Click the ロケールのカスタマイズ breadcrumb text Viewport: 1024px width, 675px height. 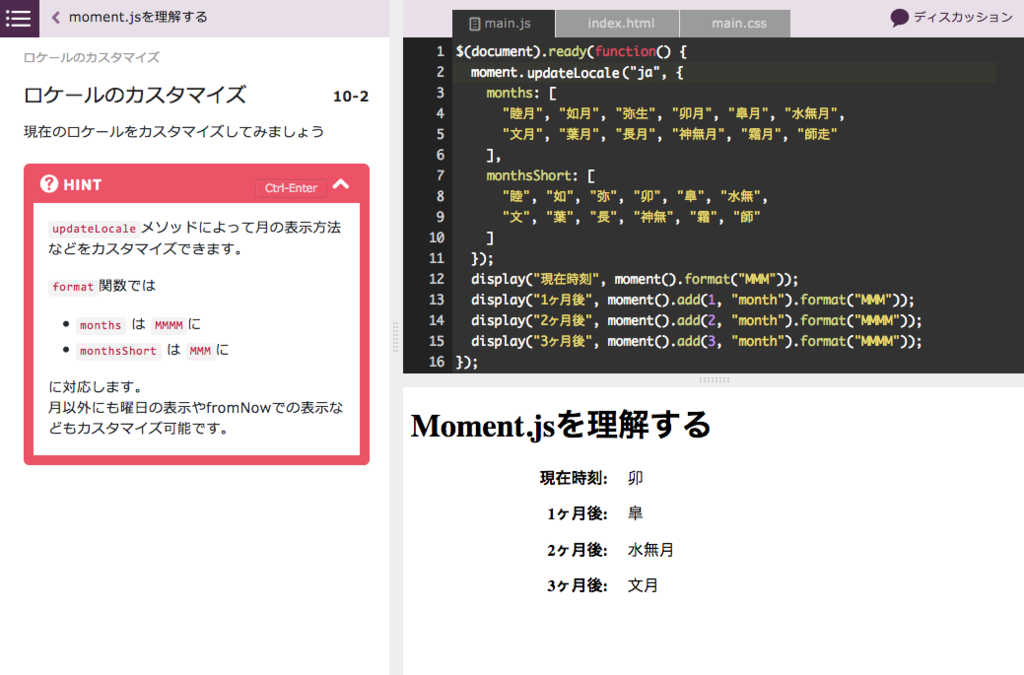click(91, 57)
